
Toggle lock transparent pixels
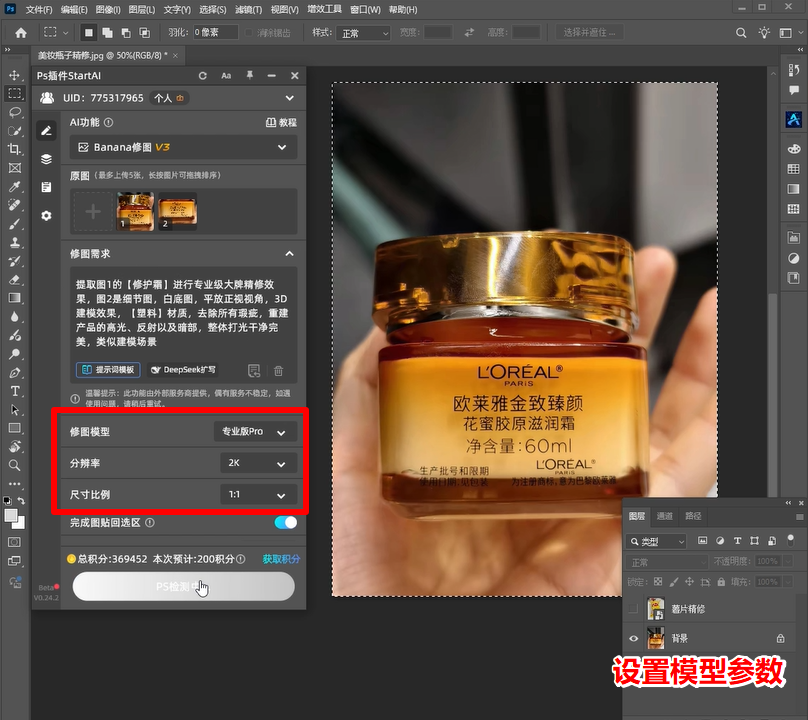pyautogui.click(x=658, y=582)
